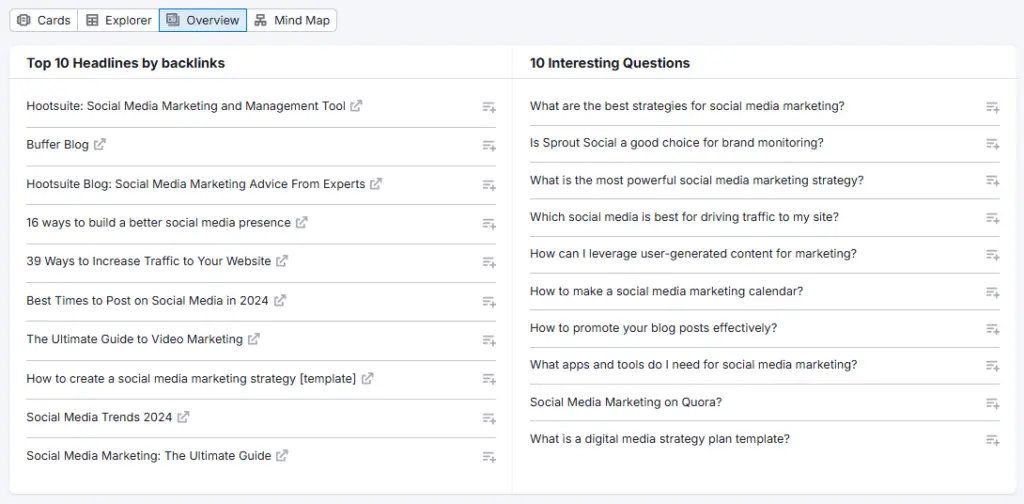Viewport: 1024px width, 504px height.
Task: Select question 'What are the best strategies'
Action: [x=686, y=106]
